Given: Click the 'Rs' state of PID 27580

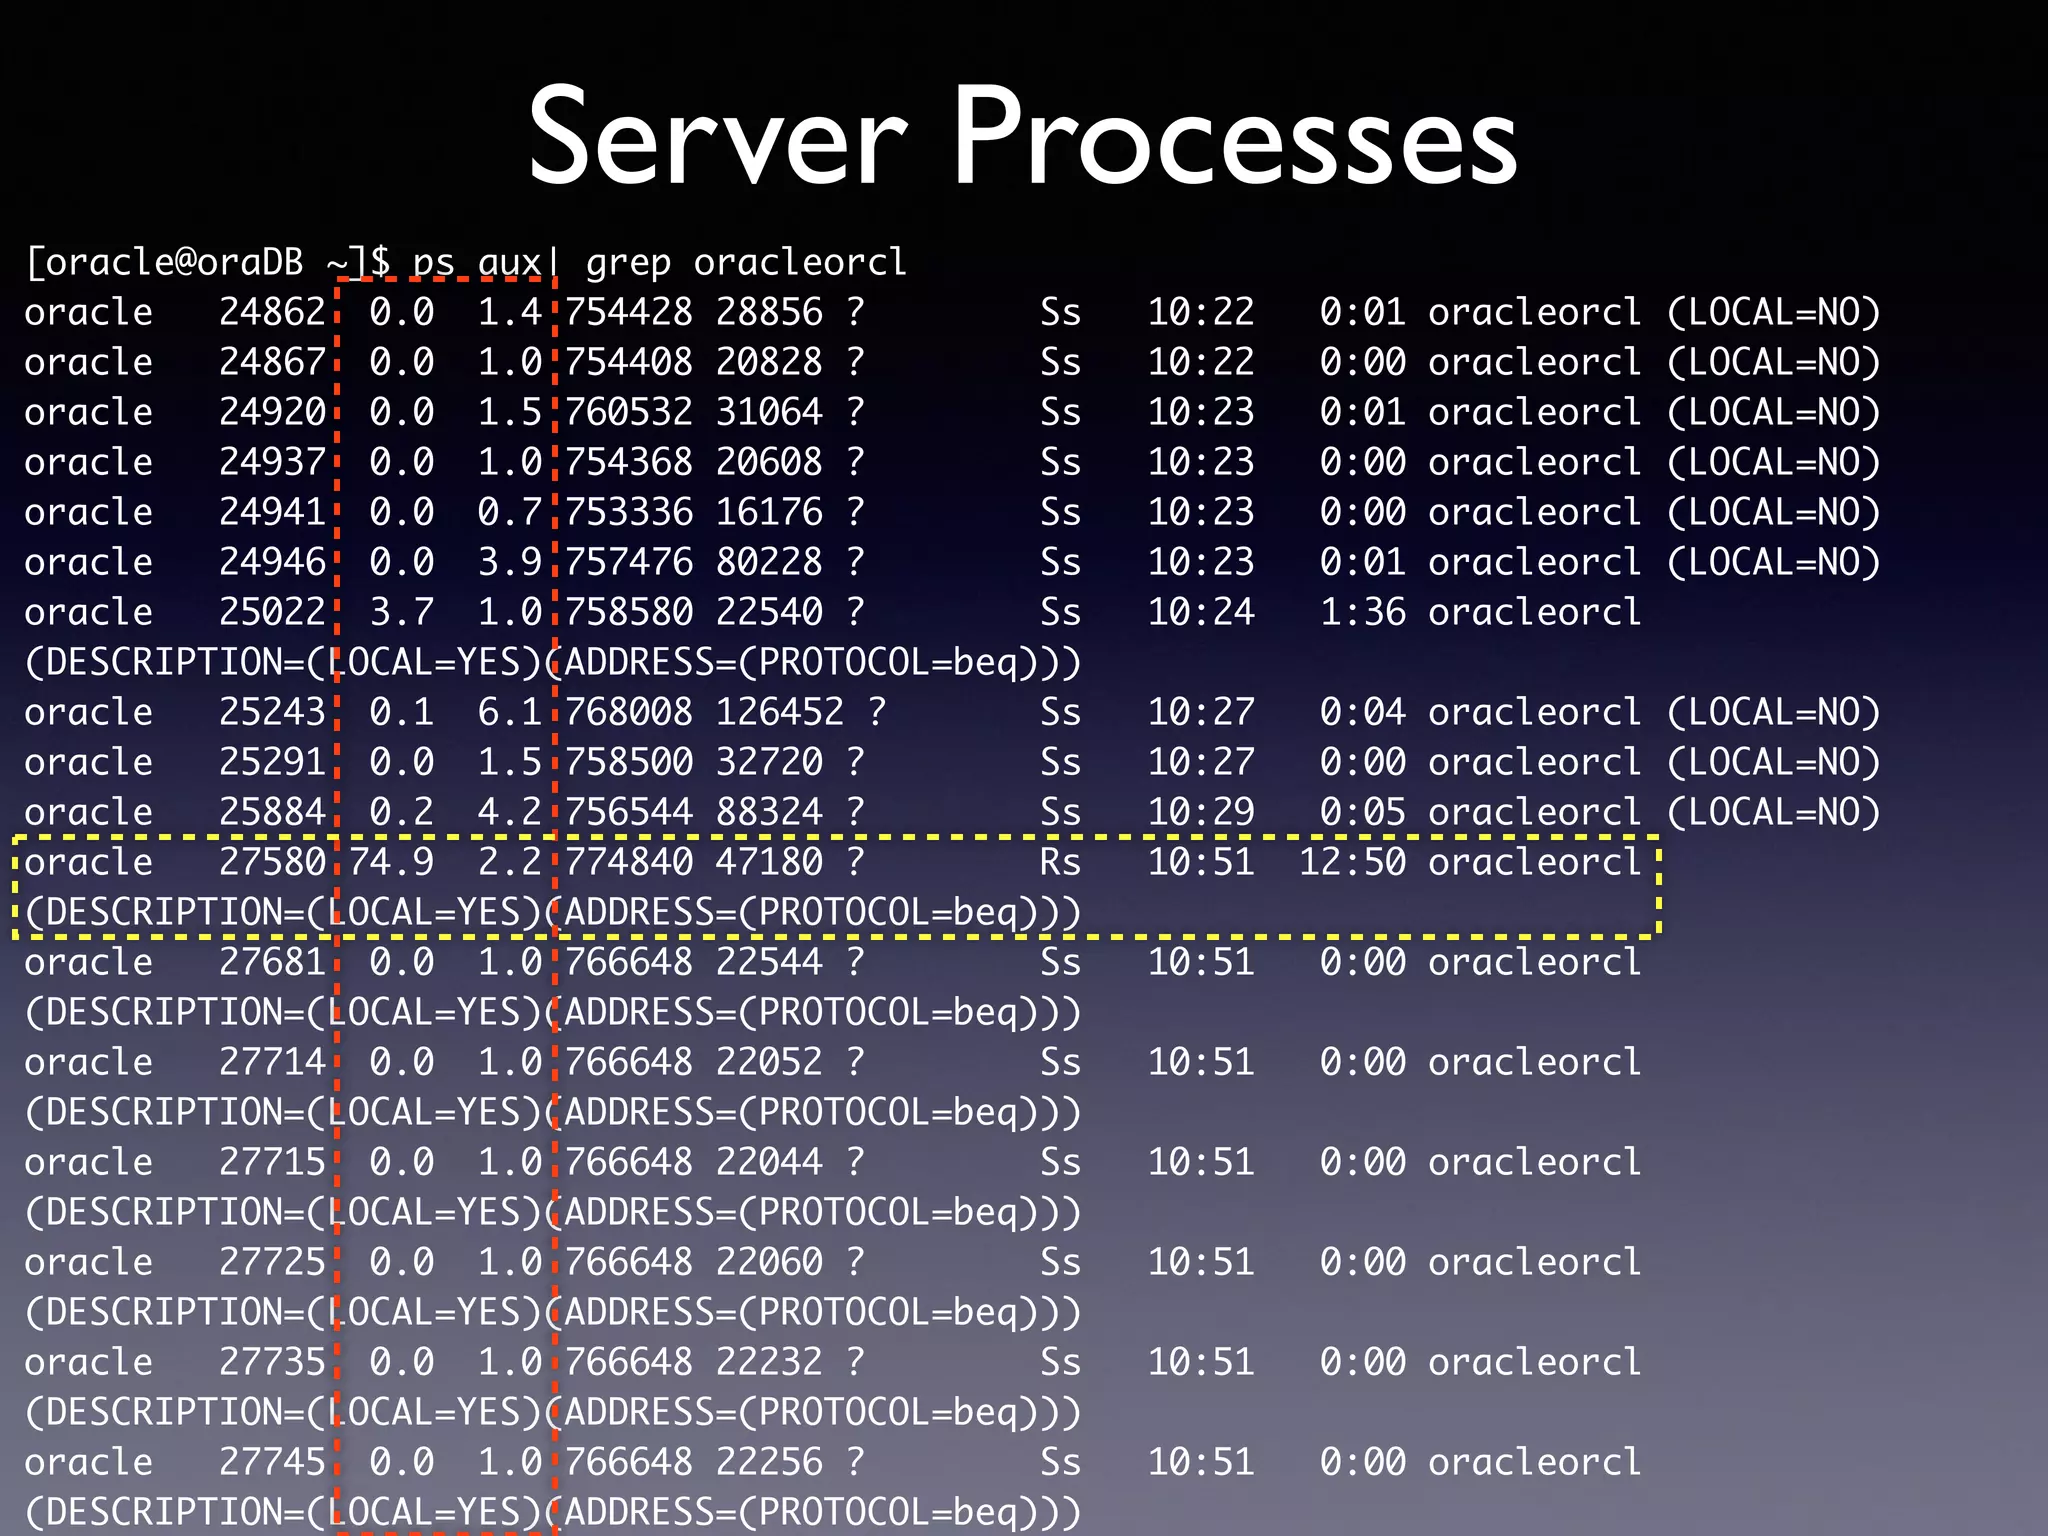Looking at the screenshot, I should point(1060,862).
